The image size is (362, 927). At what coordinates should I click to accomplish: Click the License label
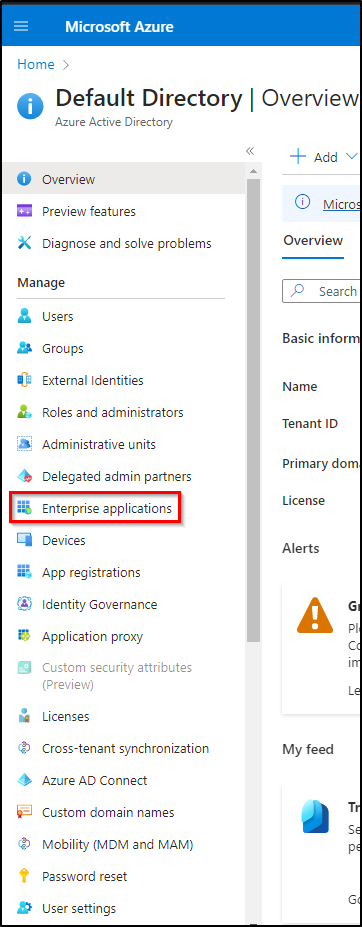(x=303, y=500)
